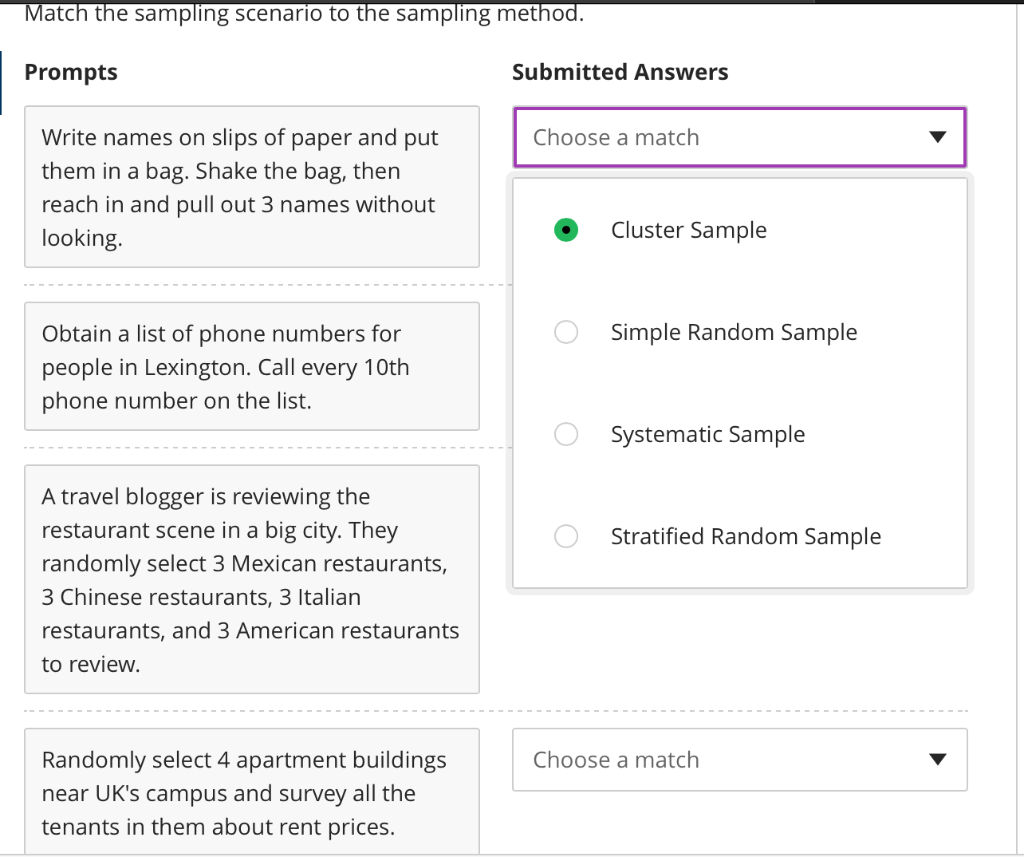Choose the Stratified Random Sample option text
This screenshot has height=857, width=1024.
pos(745,536)
